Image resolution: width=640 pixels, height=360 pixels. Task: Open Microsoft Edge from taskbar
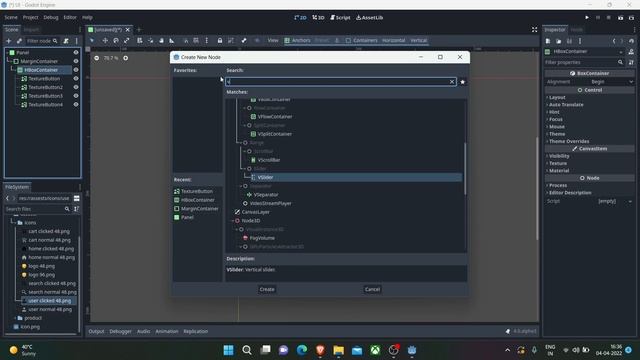pyautogui.click(x=302, y=350)
